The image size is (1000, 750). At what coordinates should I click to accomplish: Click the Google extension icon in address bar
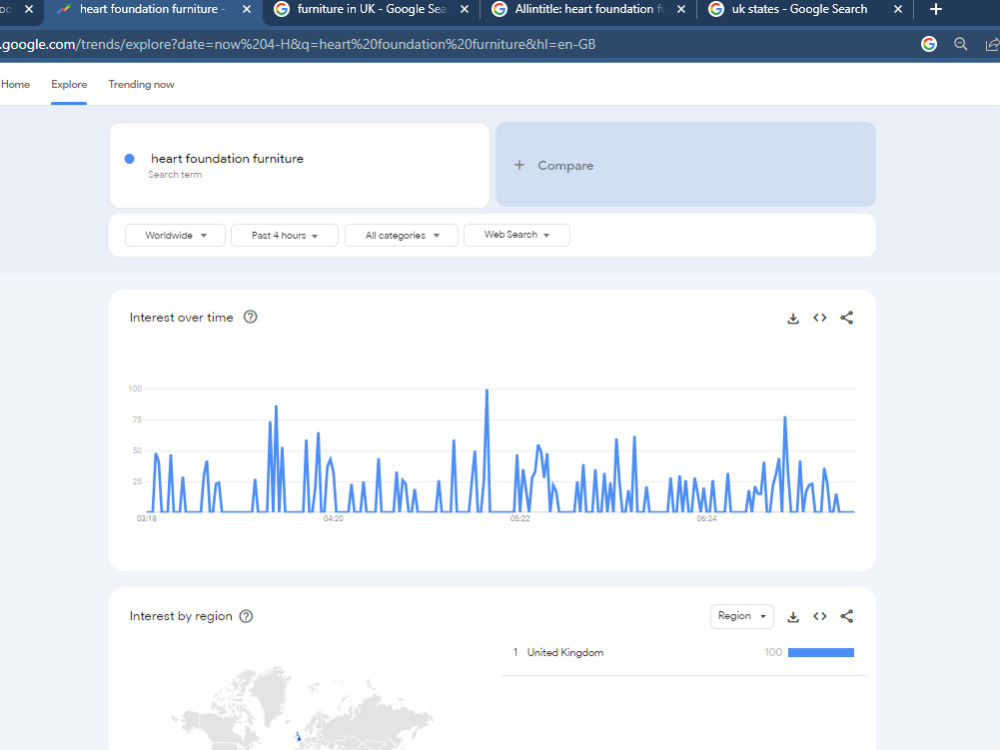929,44
